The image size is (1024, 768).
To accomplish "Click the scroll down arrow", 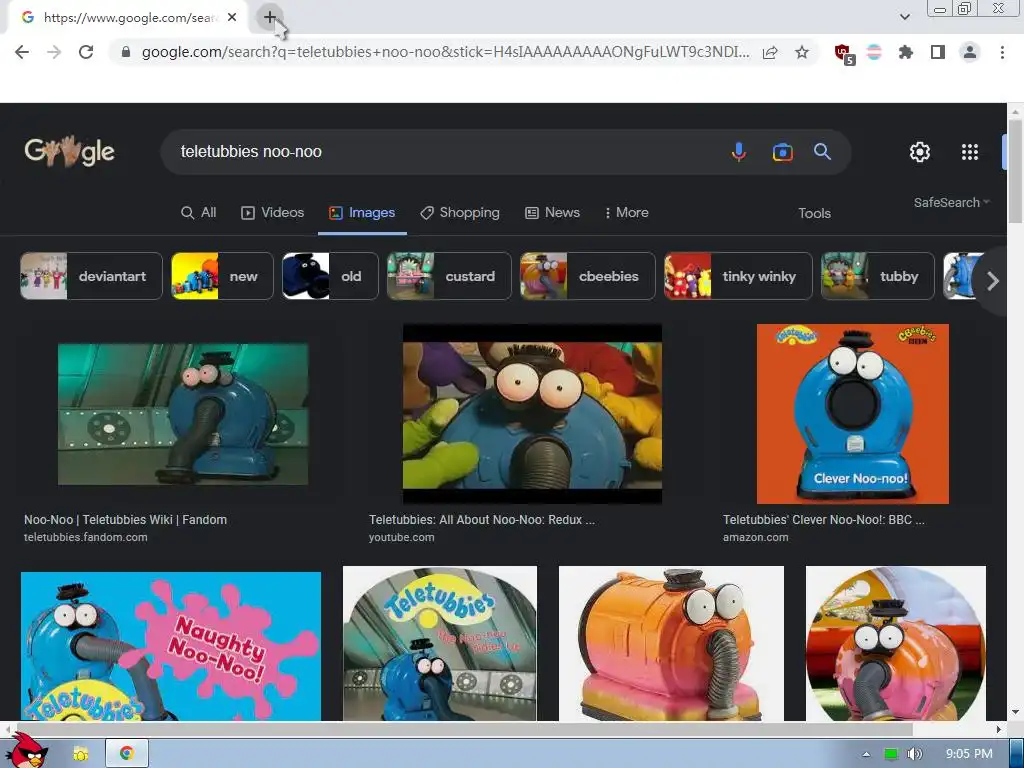I will [x=1016, y=712].
